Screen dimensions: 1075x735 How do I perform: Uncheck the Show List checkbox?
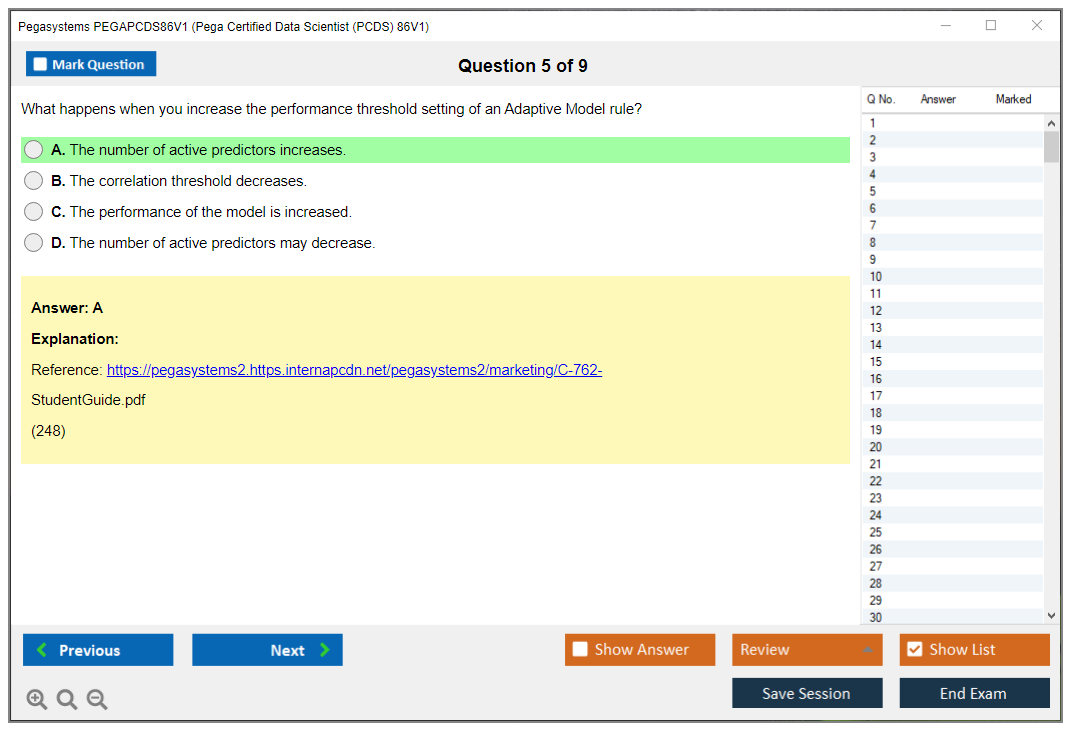click(x=914, y=650)
